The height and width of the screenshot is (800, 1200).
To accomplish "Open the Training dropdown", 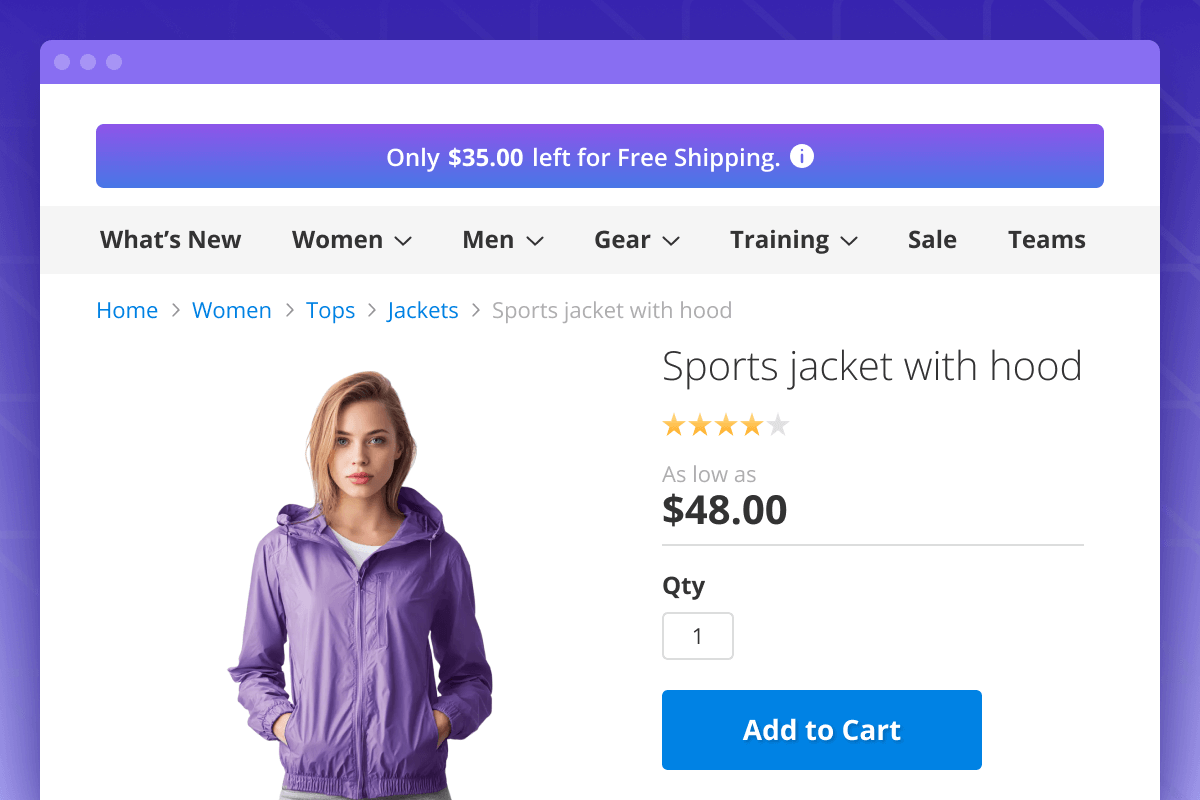I will tap(794, 240).
